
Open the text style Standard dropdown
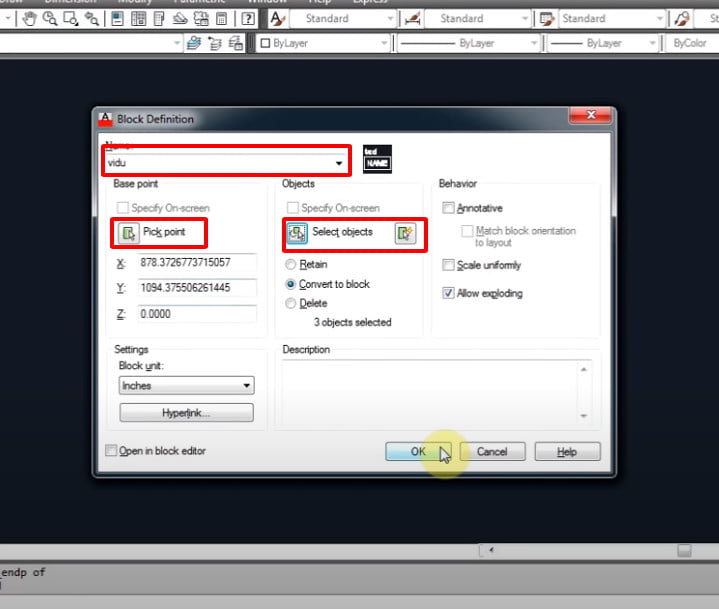(x=343, y=19)
